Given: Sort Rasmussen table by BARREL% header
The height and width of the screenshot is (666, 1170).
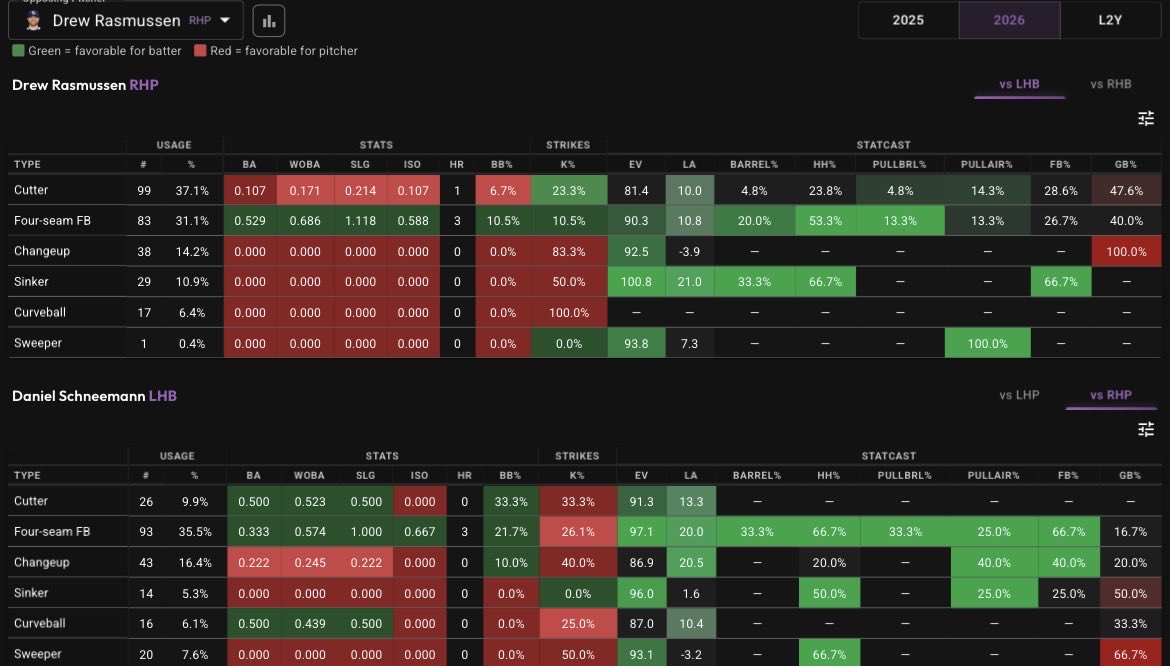Looking at the screenshot, I should [x=754, y=164].
